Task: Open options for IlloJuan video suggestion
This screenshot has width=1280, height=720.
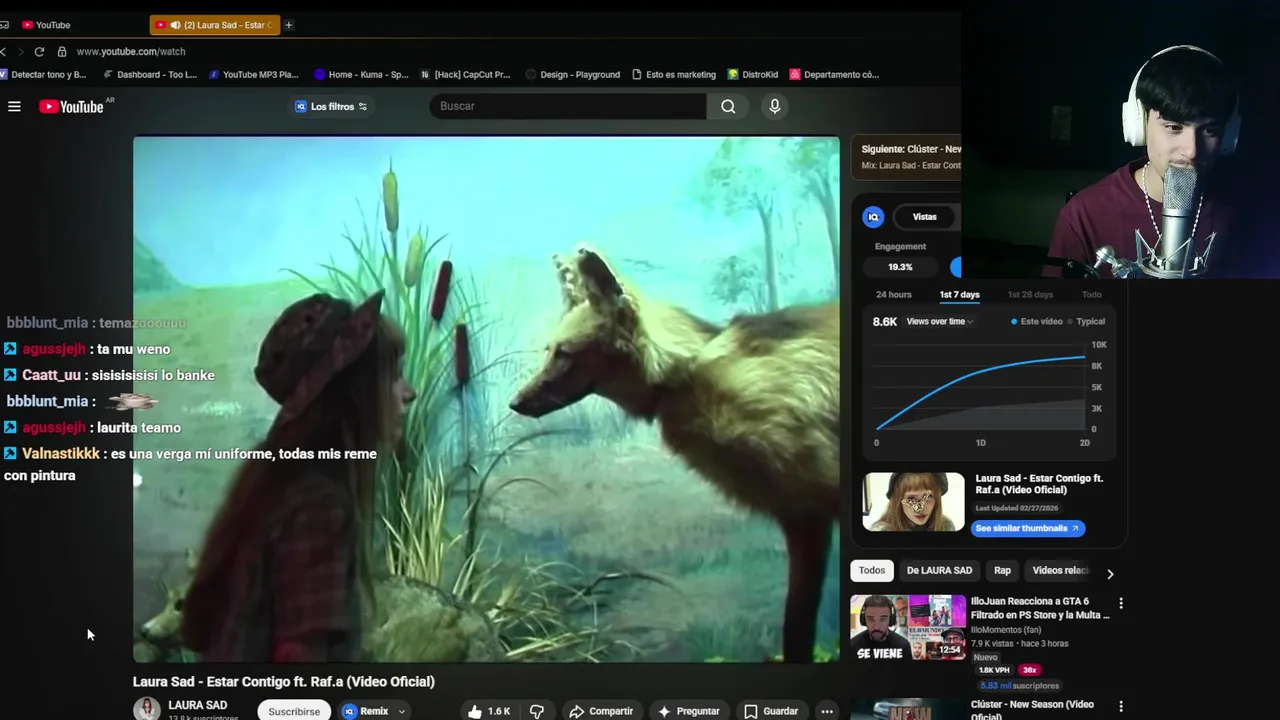Action: click(x=1120, y=603)
